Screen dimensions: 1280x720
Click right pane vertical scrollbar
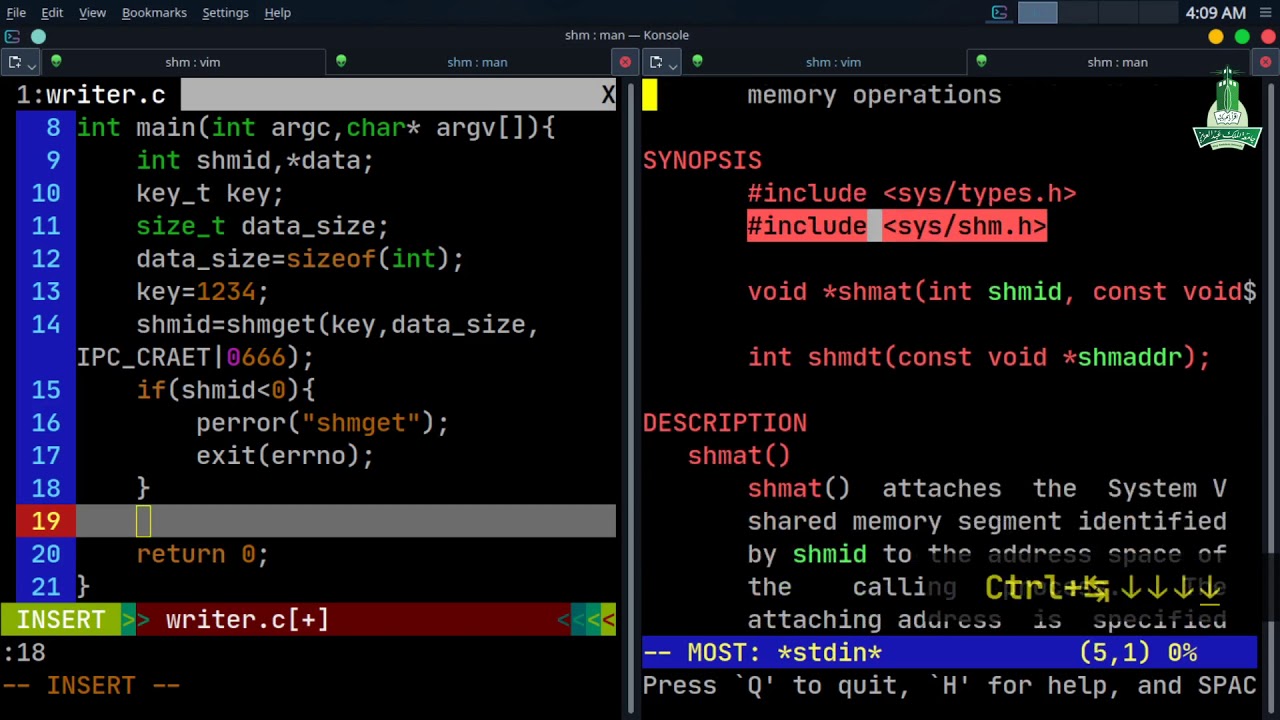click(1272, 398)
